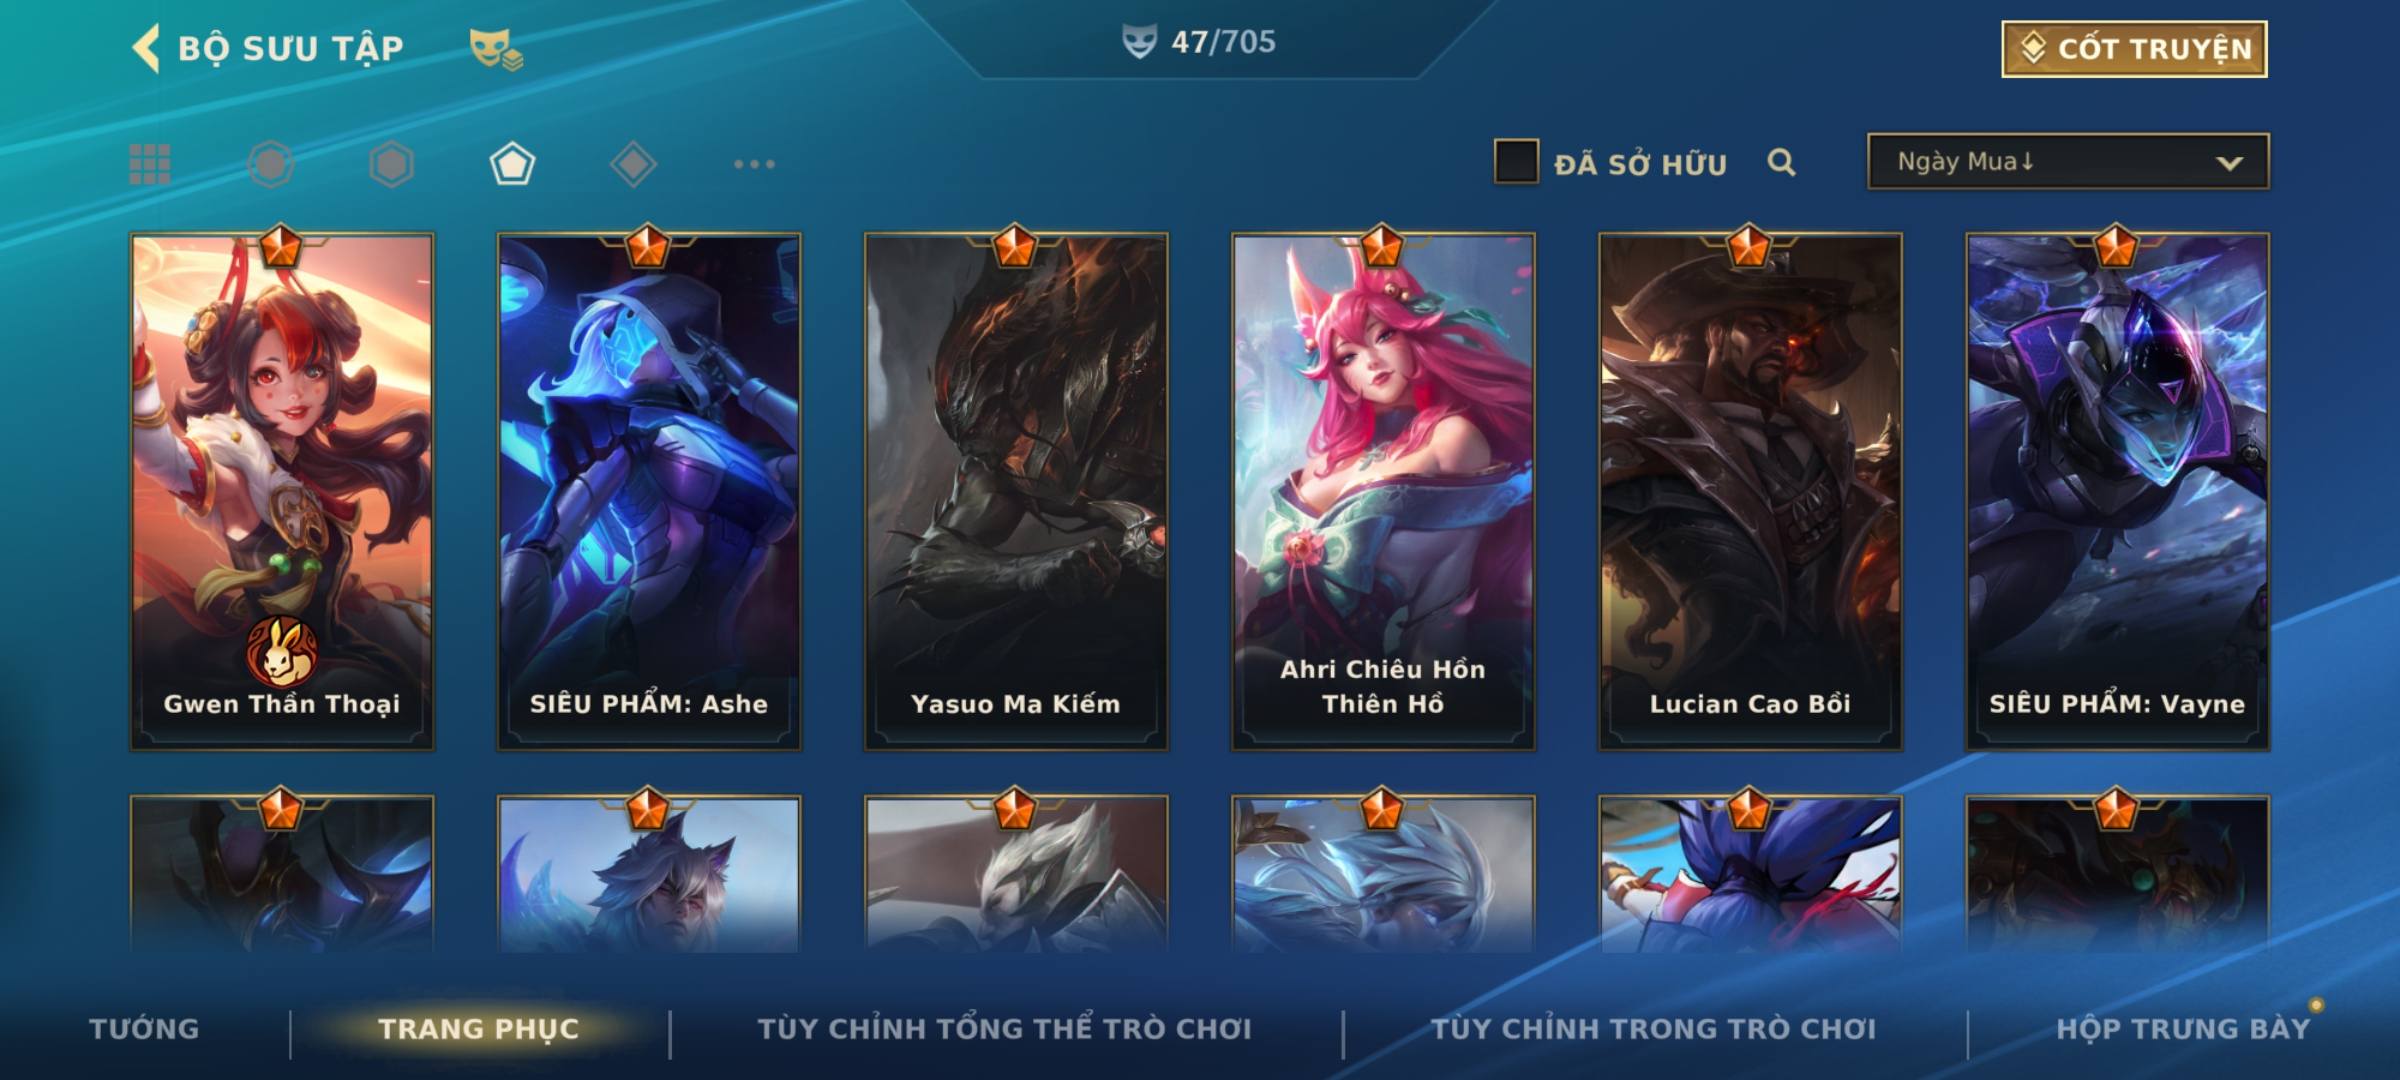
Task: Open the Hộp Trưng Bày tab
Action: coord(2183,1029)
